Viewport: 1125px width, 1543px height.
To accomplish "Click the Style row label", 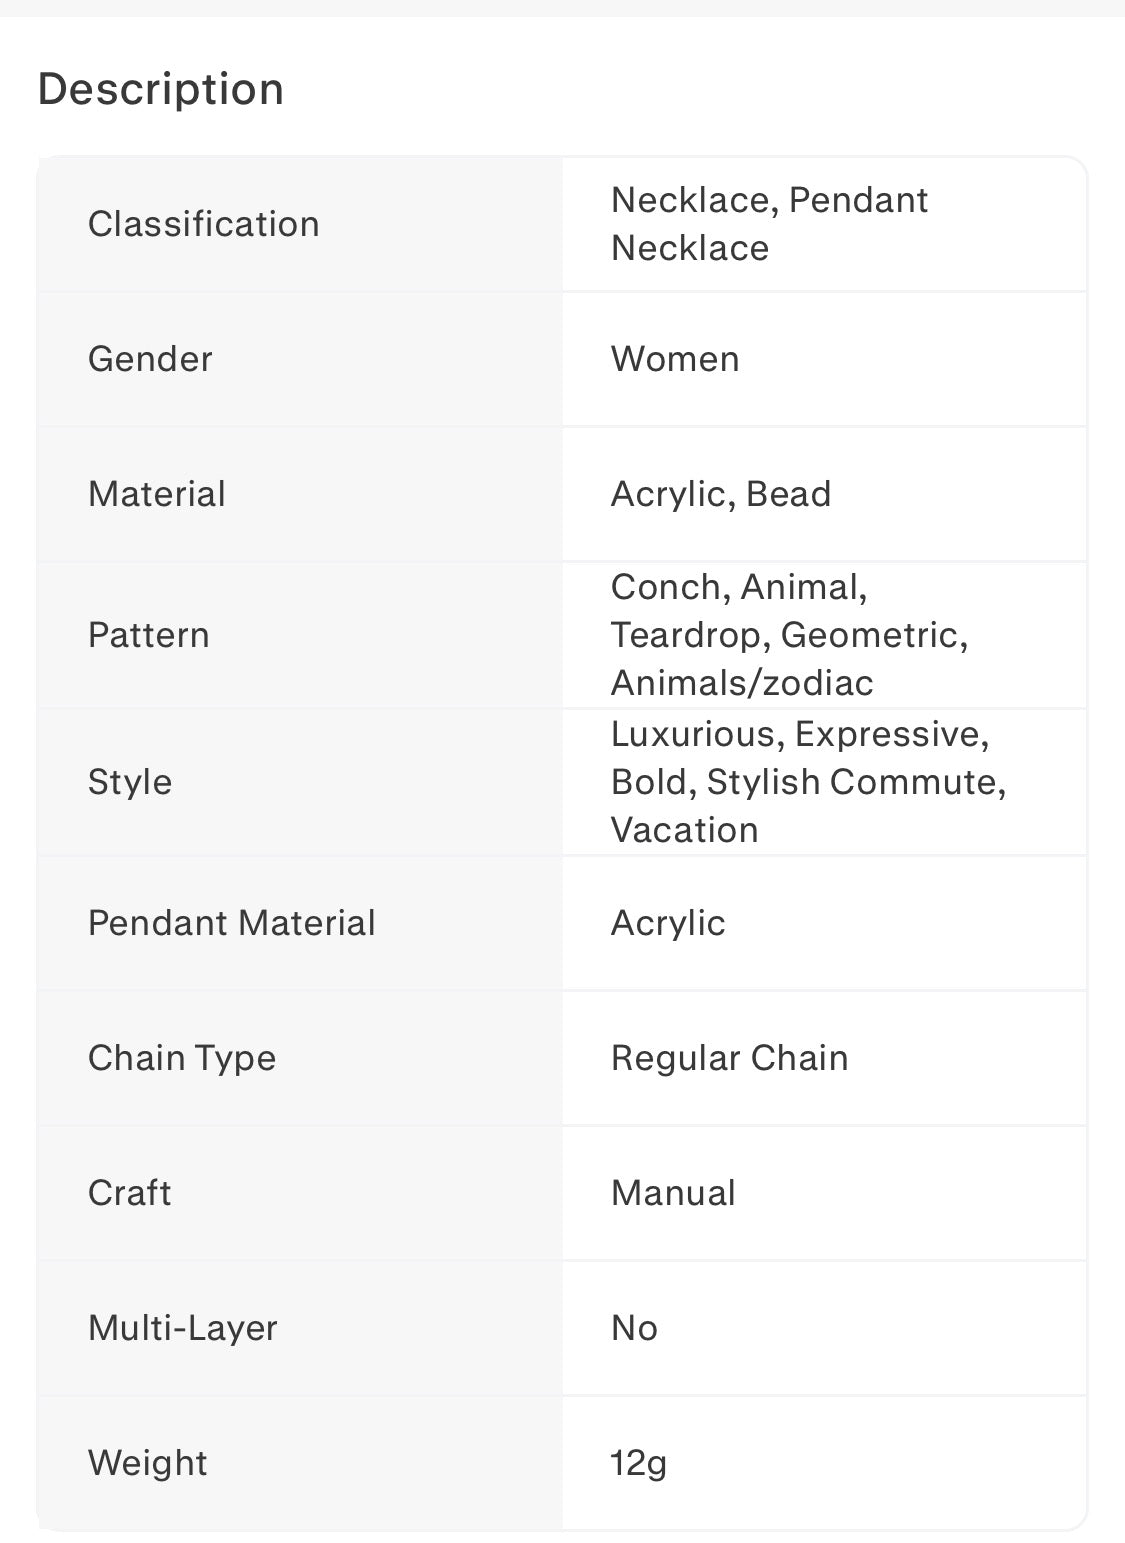I will coord(130,782).
